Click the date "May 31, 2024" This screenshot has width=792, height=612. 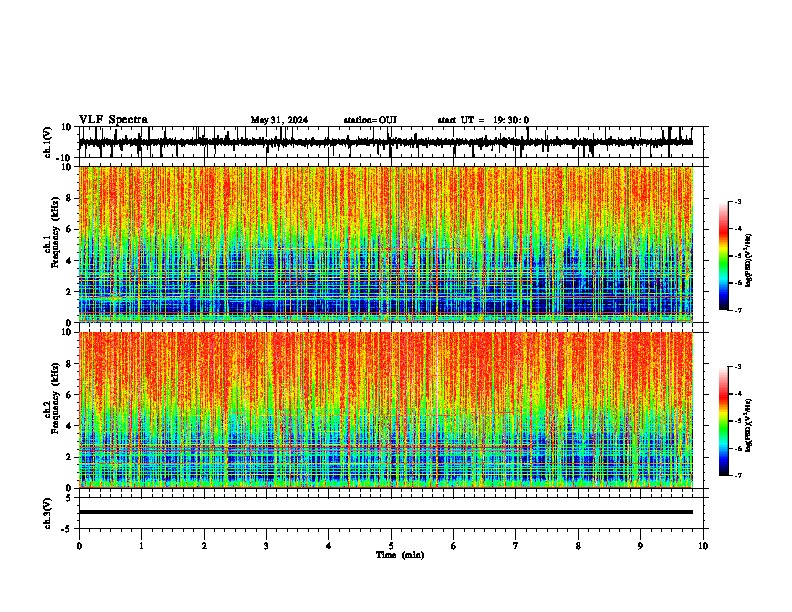tap(279, 120)
